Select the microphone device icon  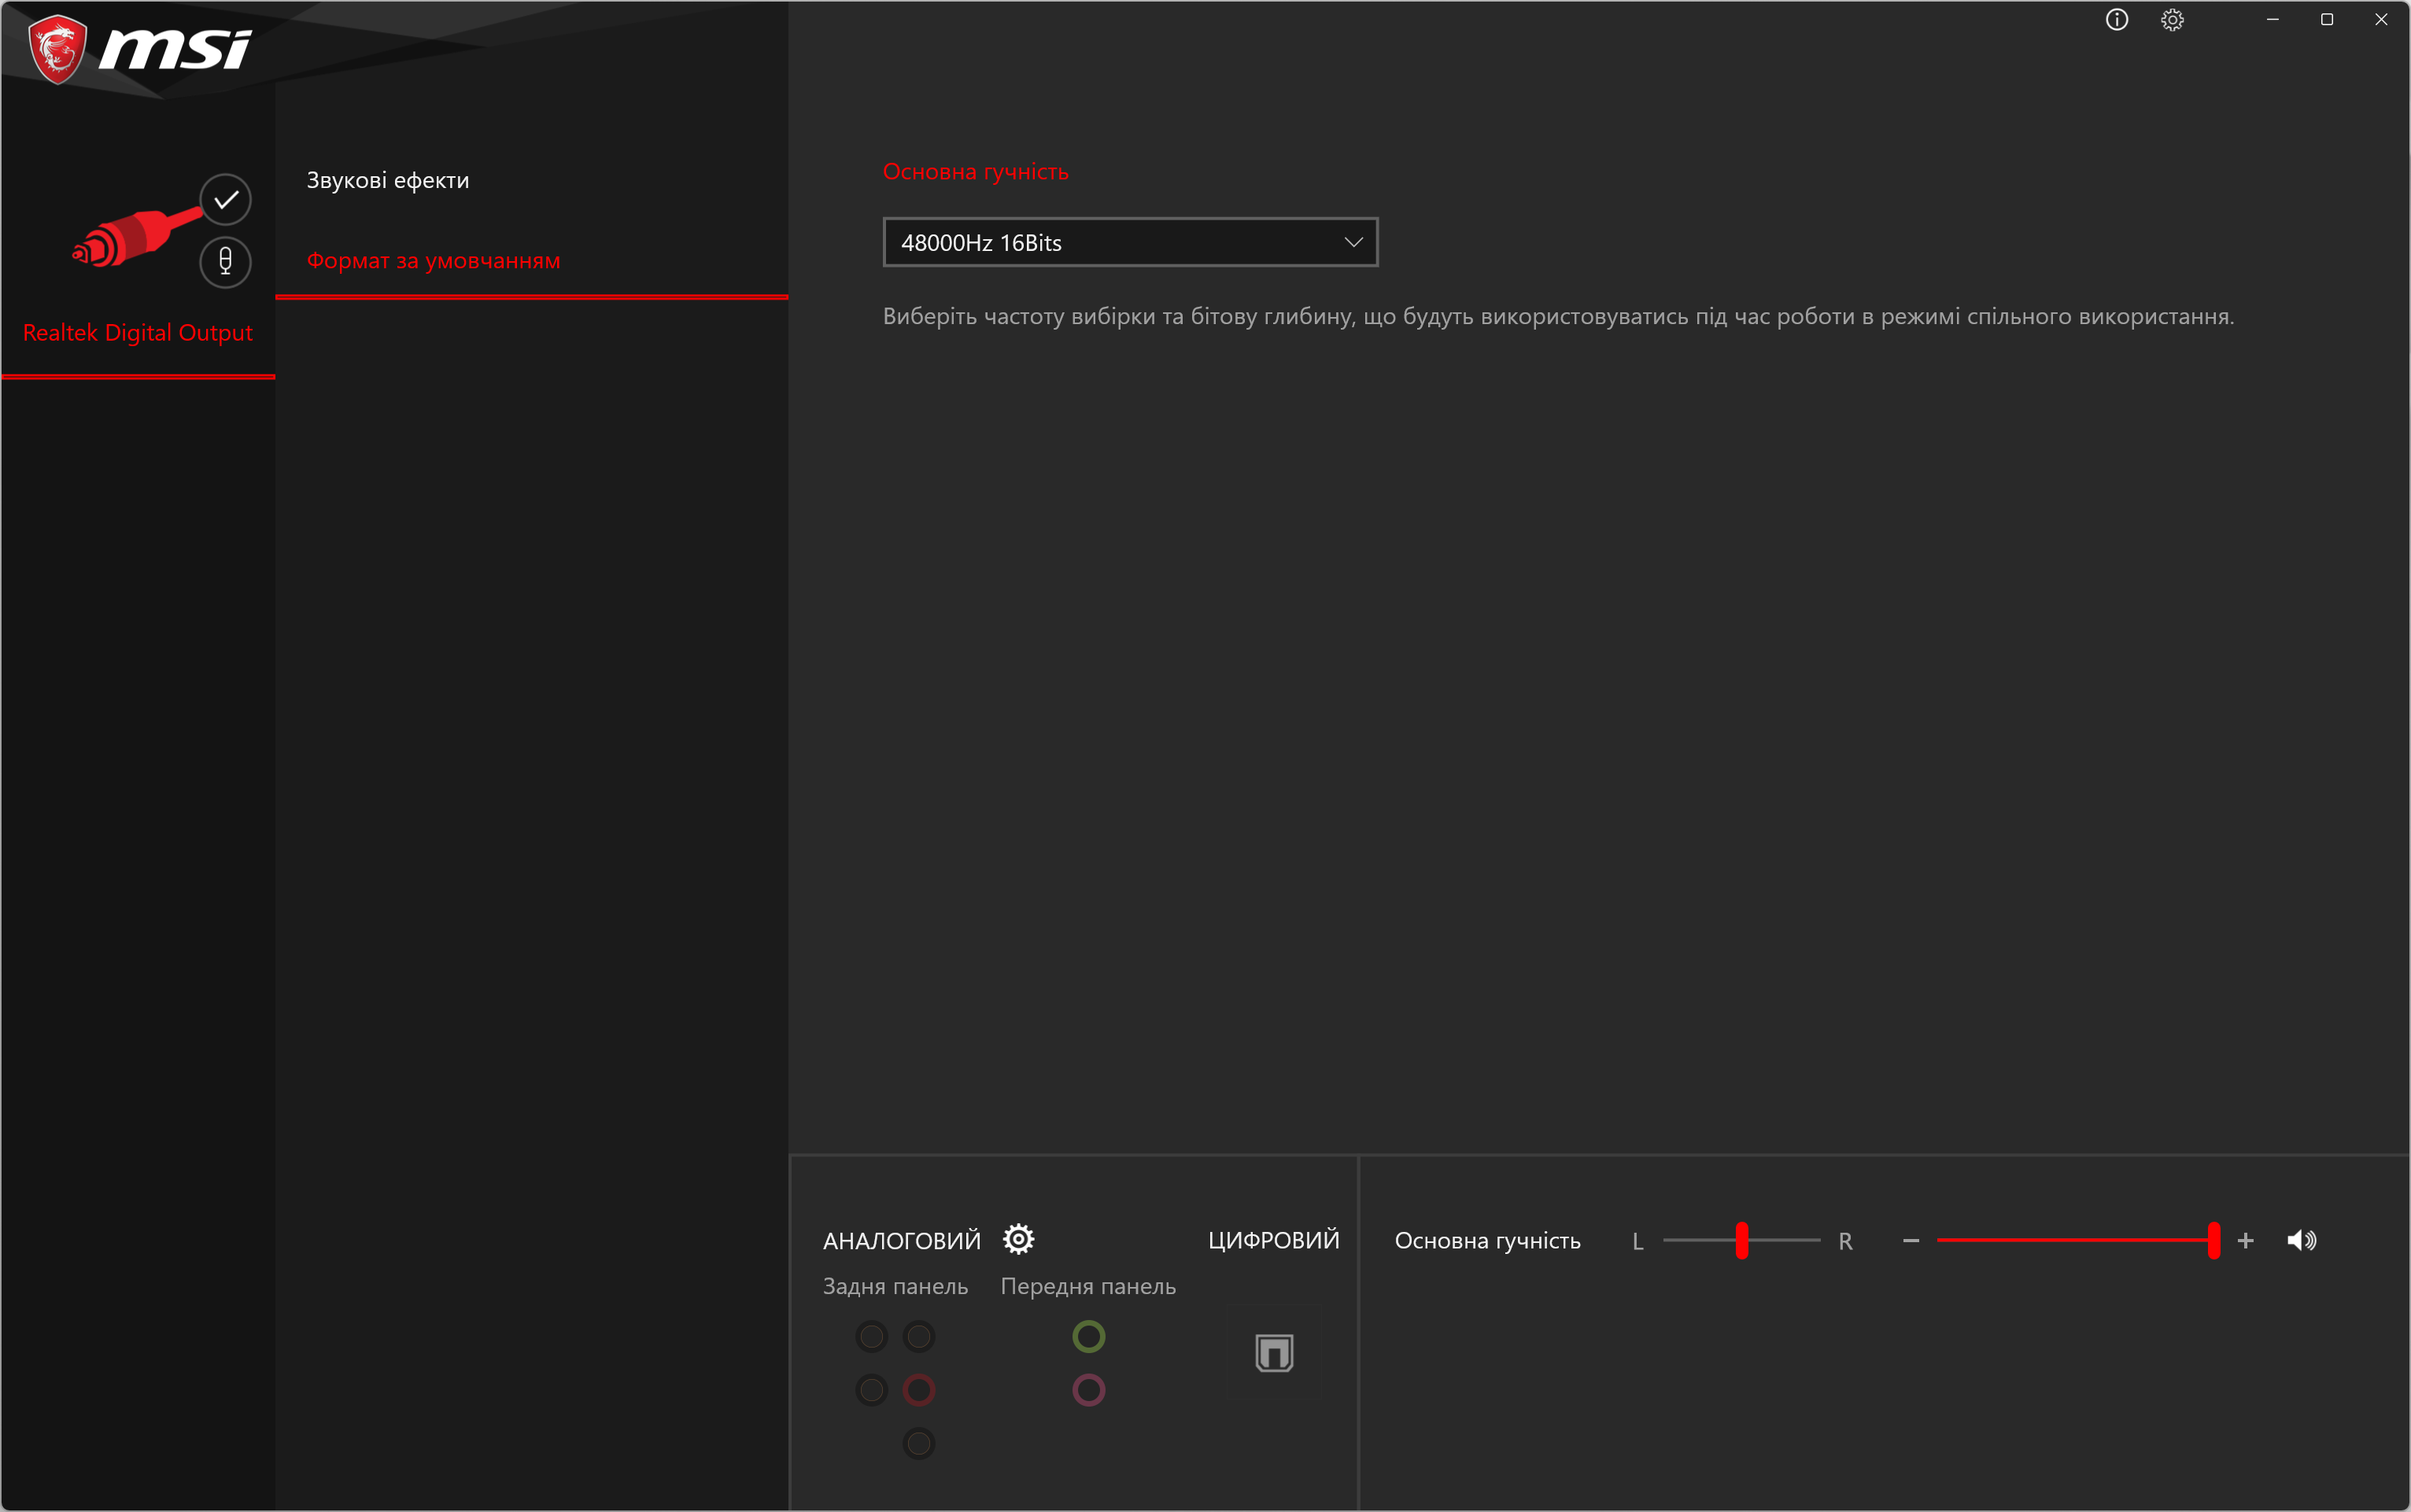coord(225,261)
